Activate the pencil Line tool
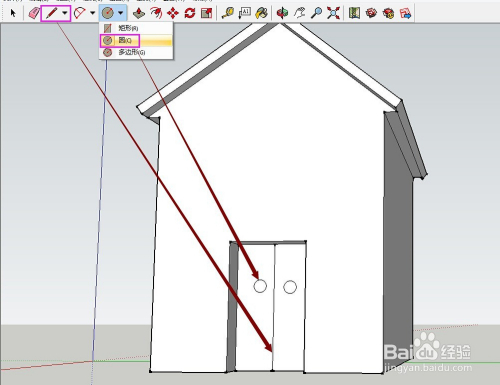The height and width of the screenshot is (385, 500). tap(51, 13)
